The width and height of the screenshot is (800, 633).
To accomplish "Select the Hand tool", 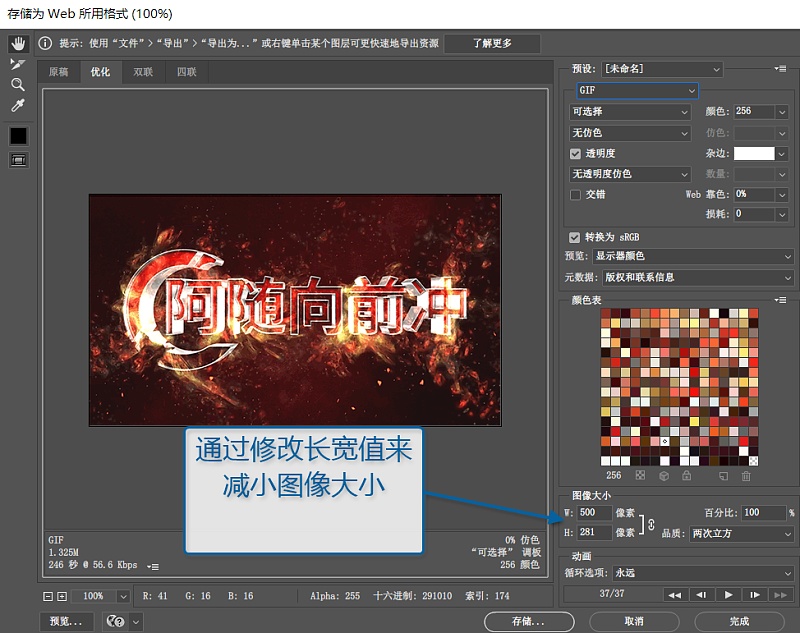I will point(18,44).
